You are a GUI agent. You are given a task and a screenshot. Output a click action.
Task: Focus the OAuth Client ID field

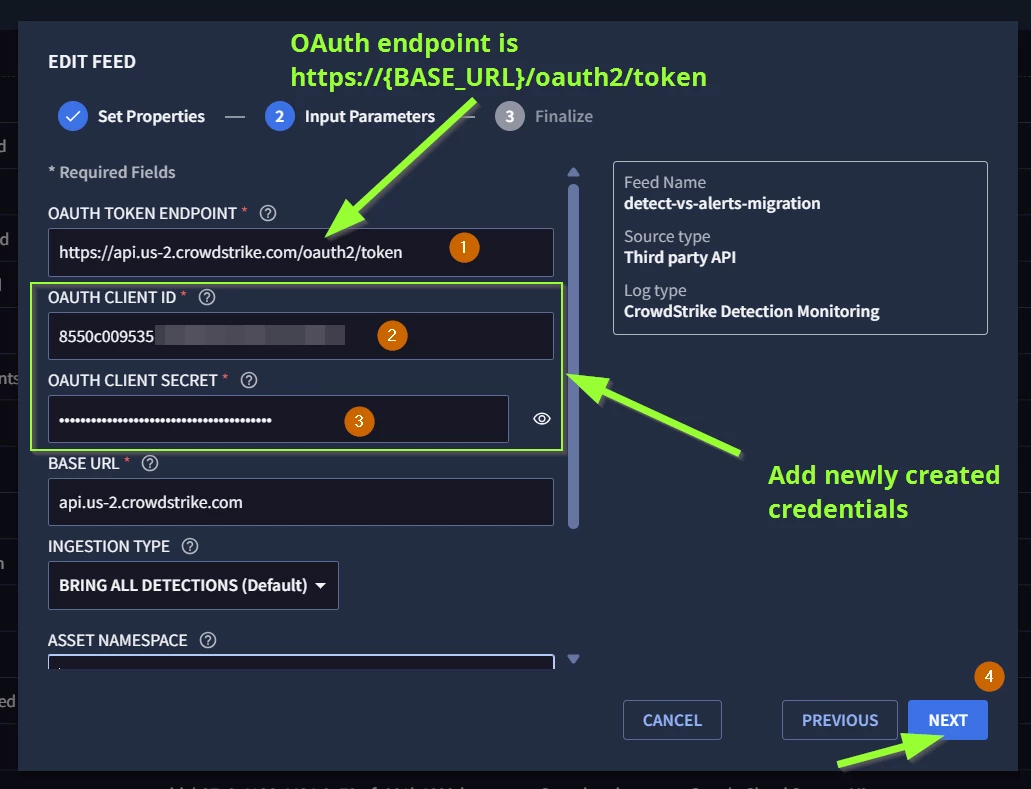click(x=300, y=336)
